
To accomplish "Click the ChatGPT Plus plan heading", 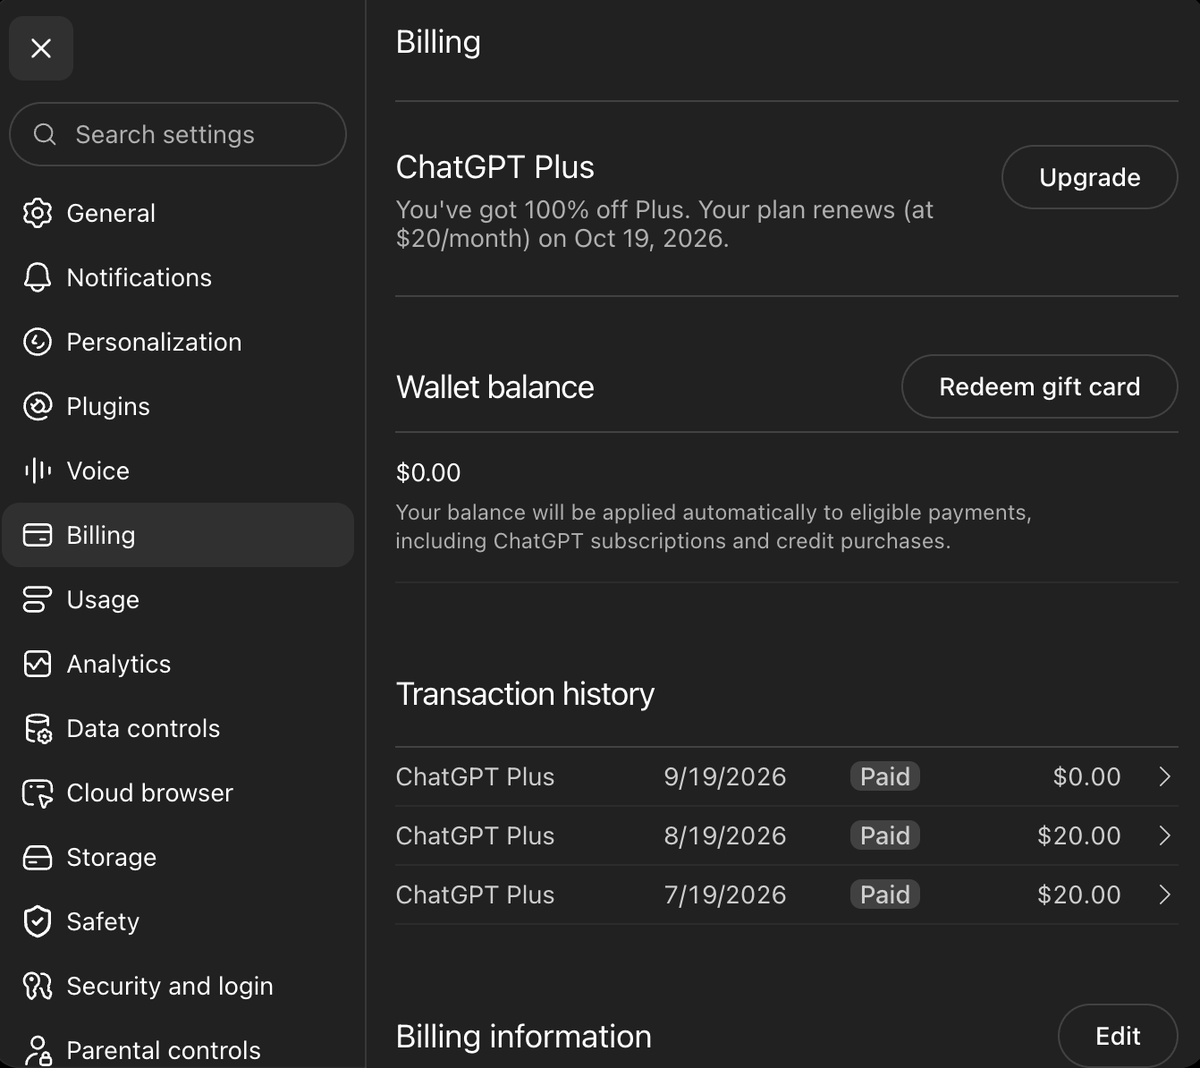I will pos(495,167).
